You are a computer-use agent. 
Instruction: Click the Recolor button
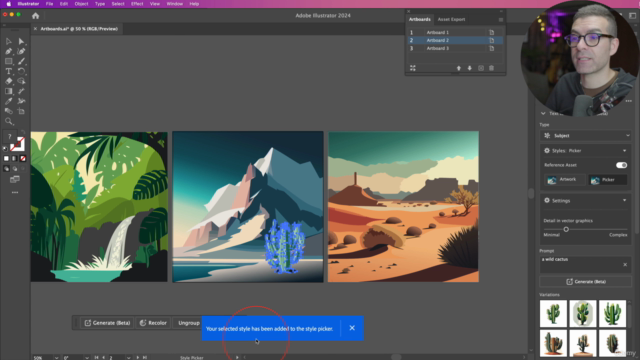tap(153, 323)
